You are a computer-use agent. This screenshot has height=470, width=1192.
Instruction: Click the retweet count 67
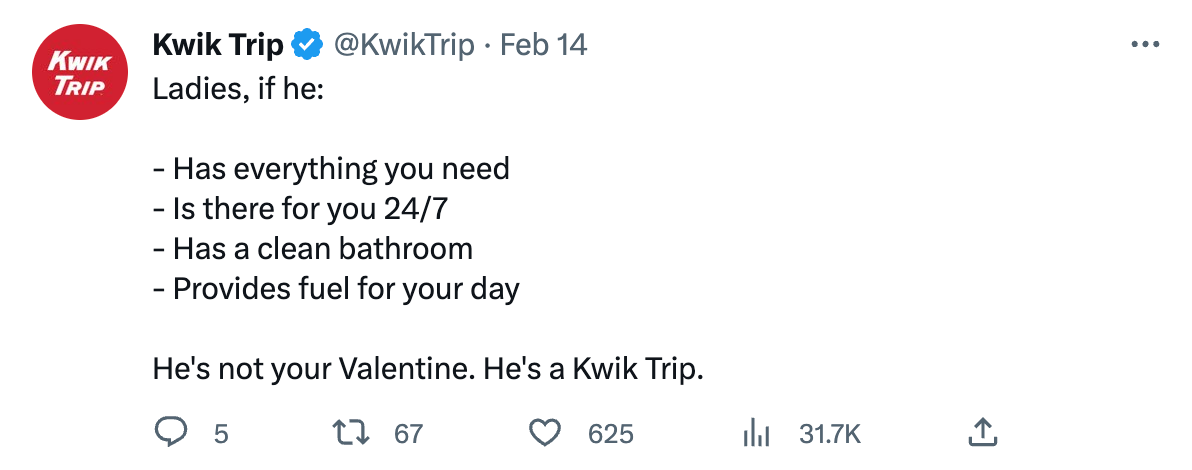tap(408, 433)
